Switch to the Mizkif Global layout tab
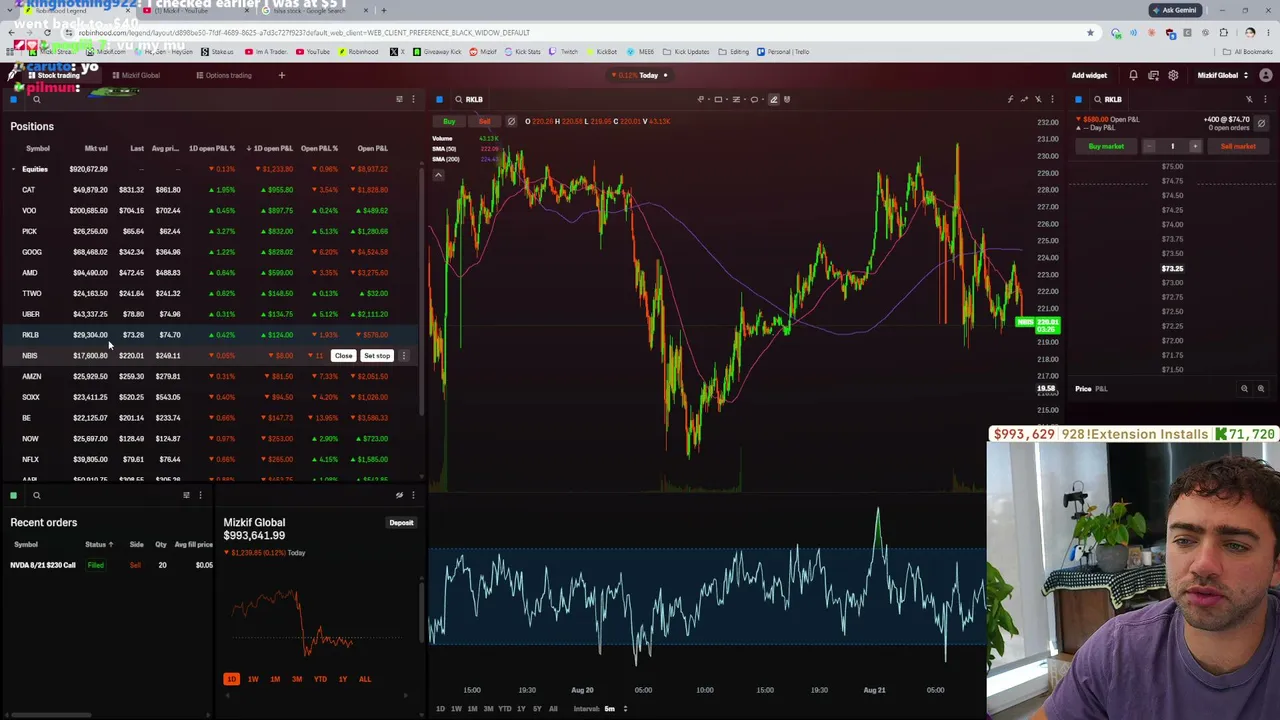This screenshot has width=1280, height=720. pyautogui.click(x=136, y=75)
